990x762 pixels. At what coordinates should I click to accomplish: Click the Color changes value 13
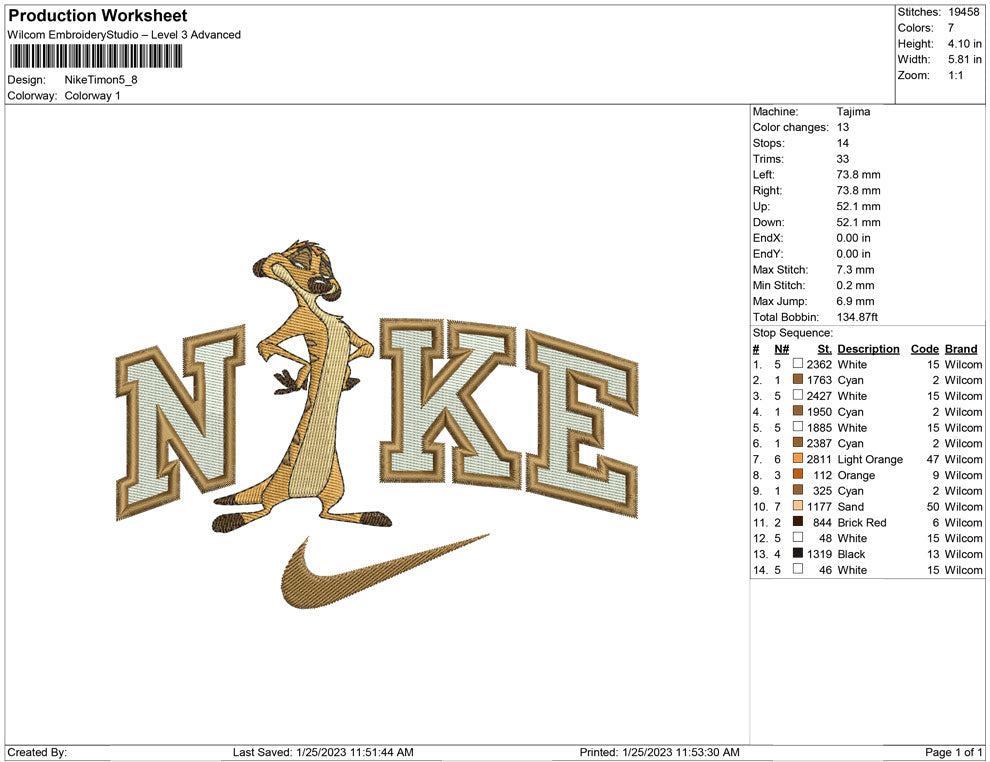tap(843, 128)
